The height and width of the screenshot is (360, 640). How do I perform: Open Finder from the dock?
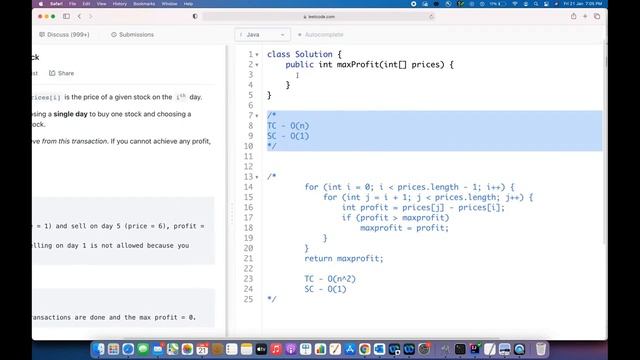coord(98,349)
